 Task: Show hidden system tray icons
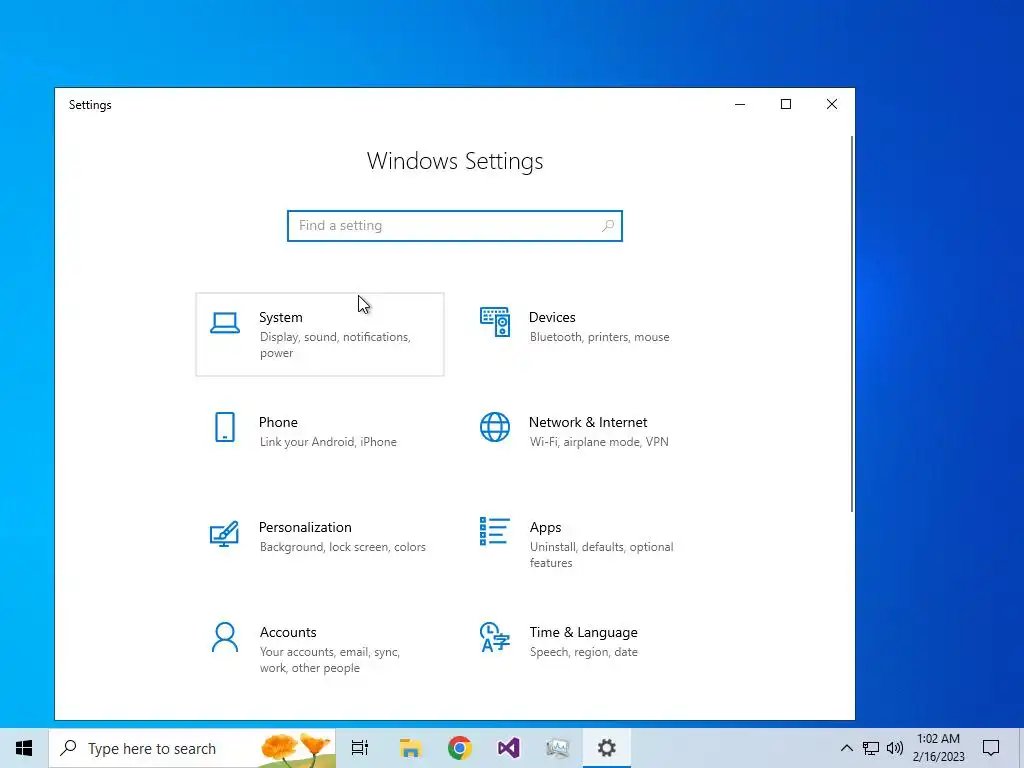pyautogui.click(x=846, y=748)
